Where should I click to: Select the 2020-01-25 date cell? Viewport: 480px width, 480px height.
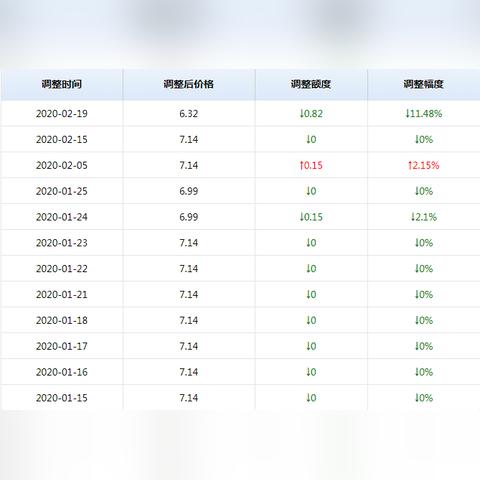(x=62, y=191)
